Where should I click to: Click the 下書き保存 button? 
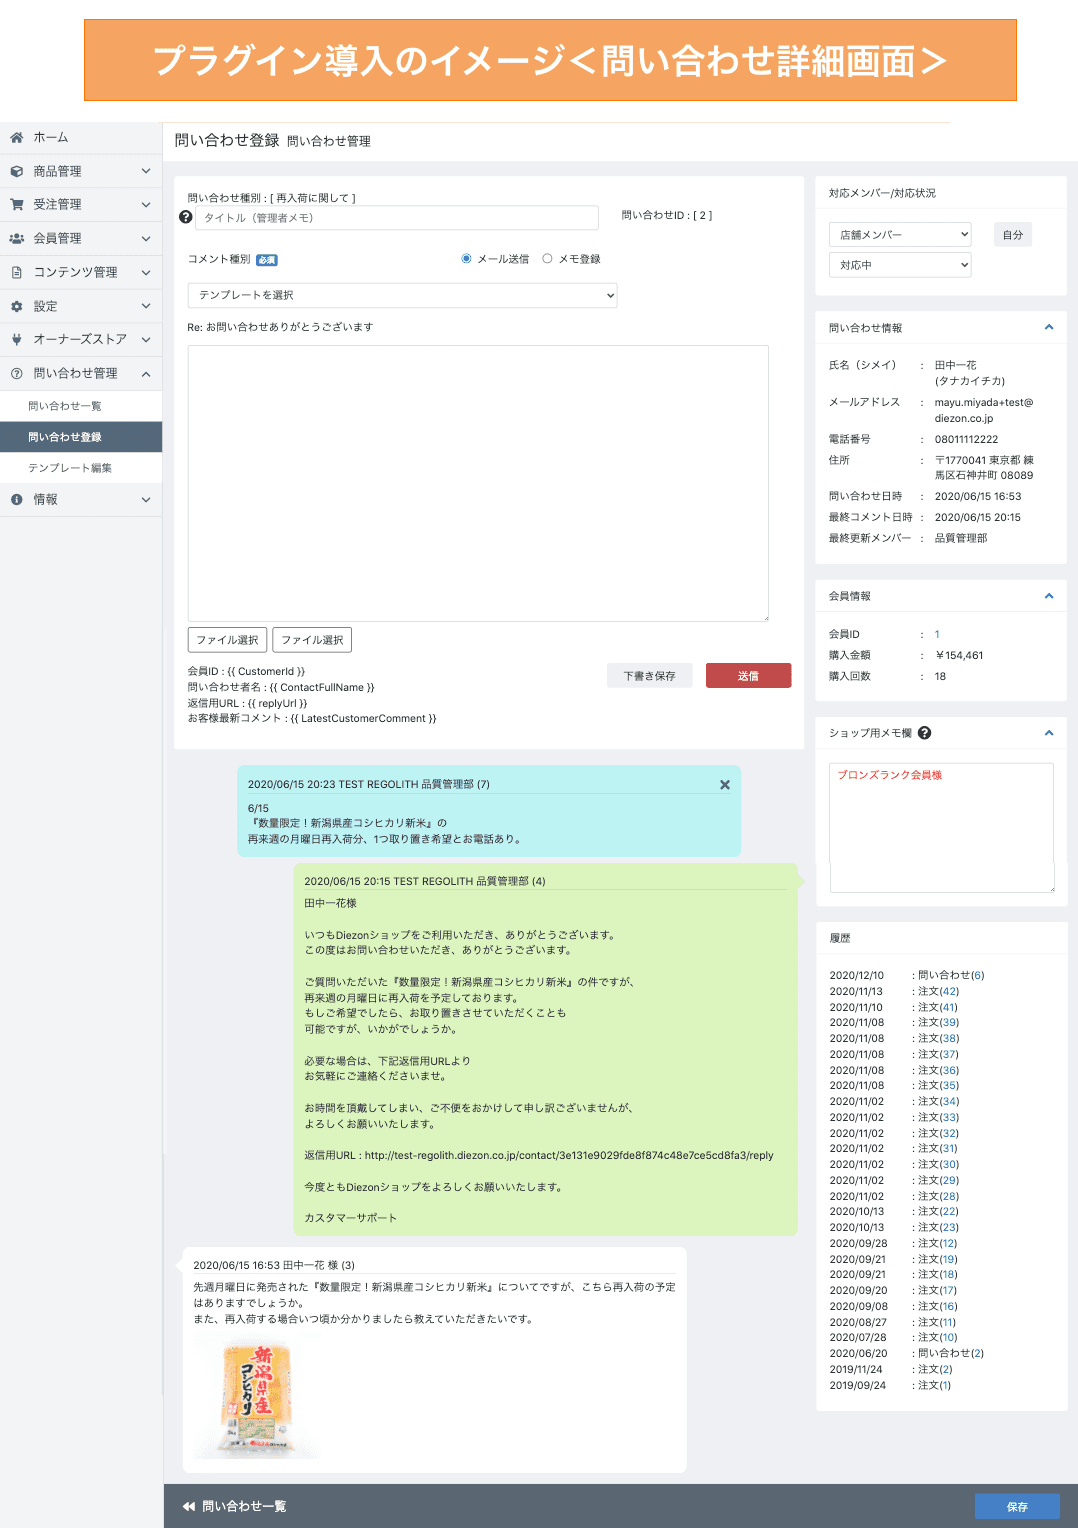(x=650, y=676)
